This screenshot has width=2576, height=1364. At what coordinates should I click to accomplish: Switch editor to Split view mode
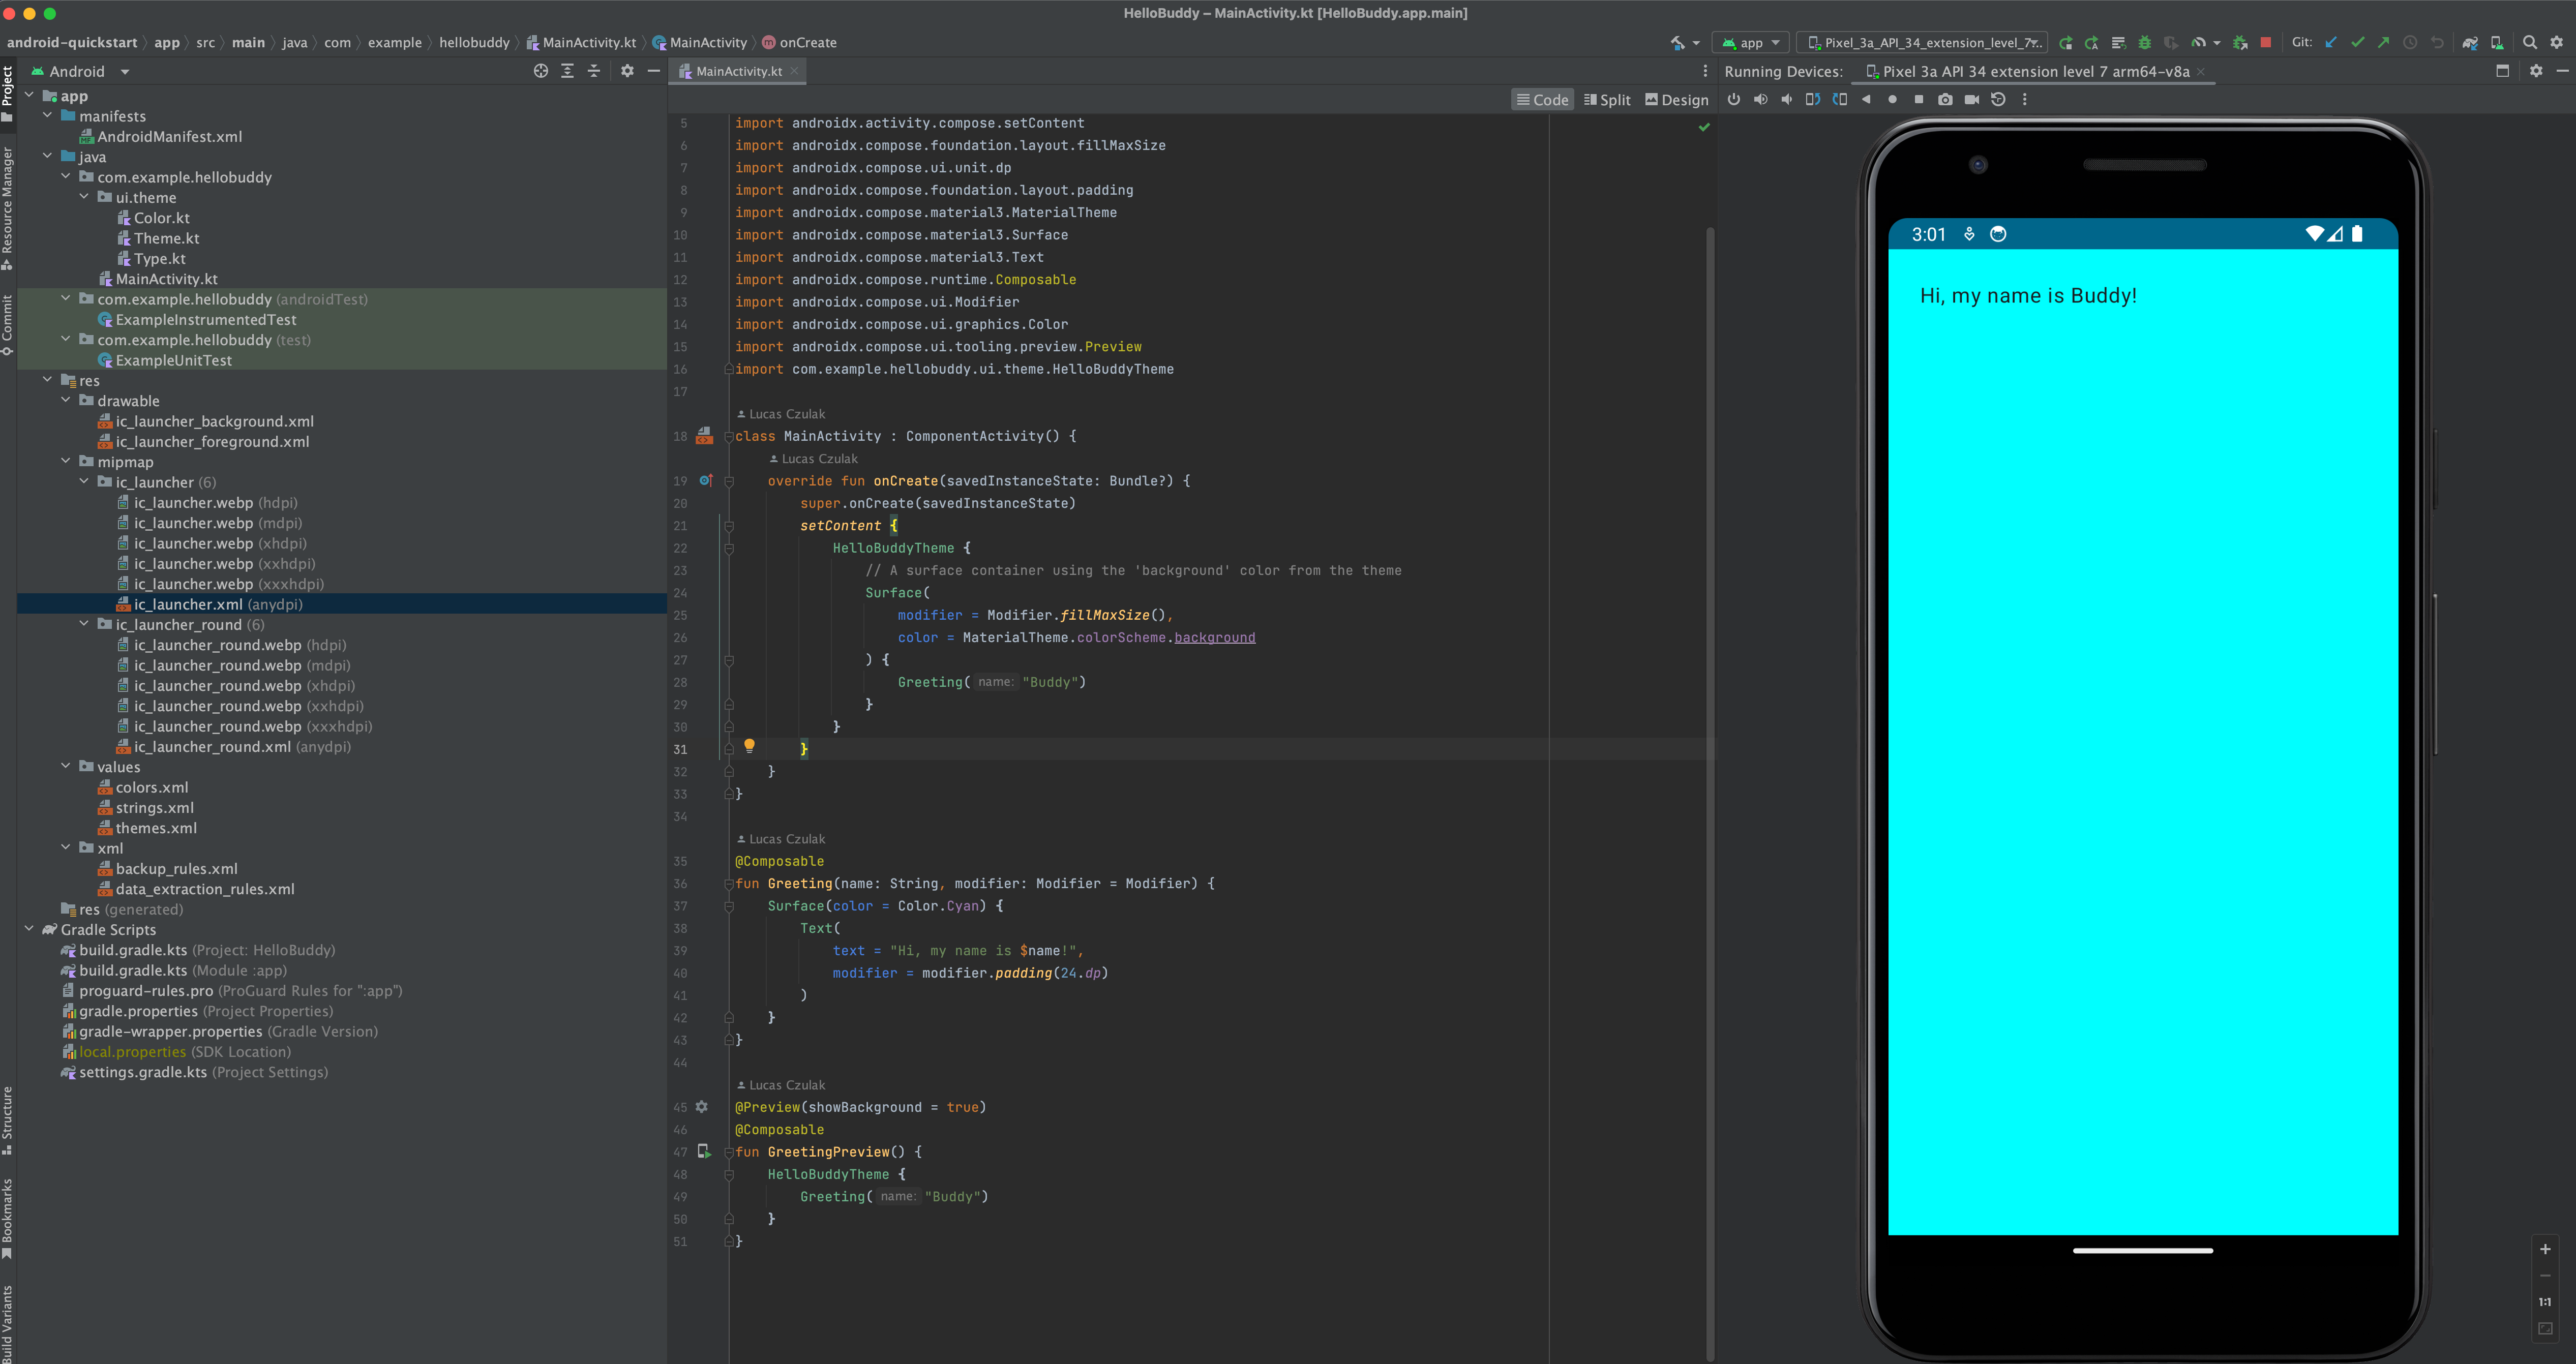(1607, 100)
